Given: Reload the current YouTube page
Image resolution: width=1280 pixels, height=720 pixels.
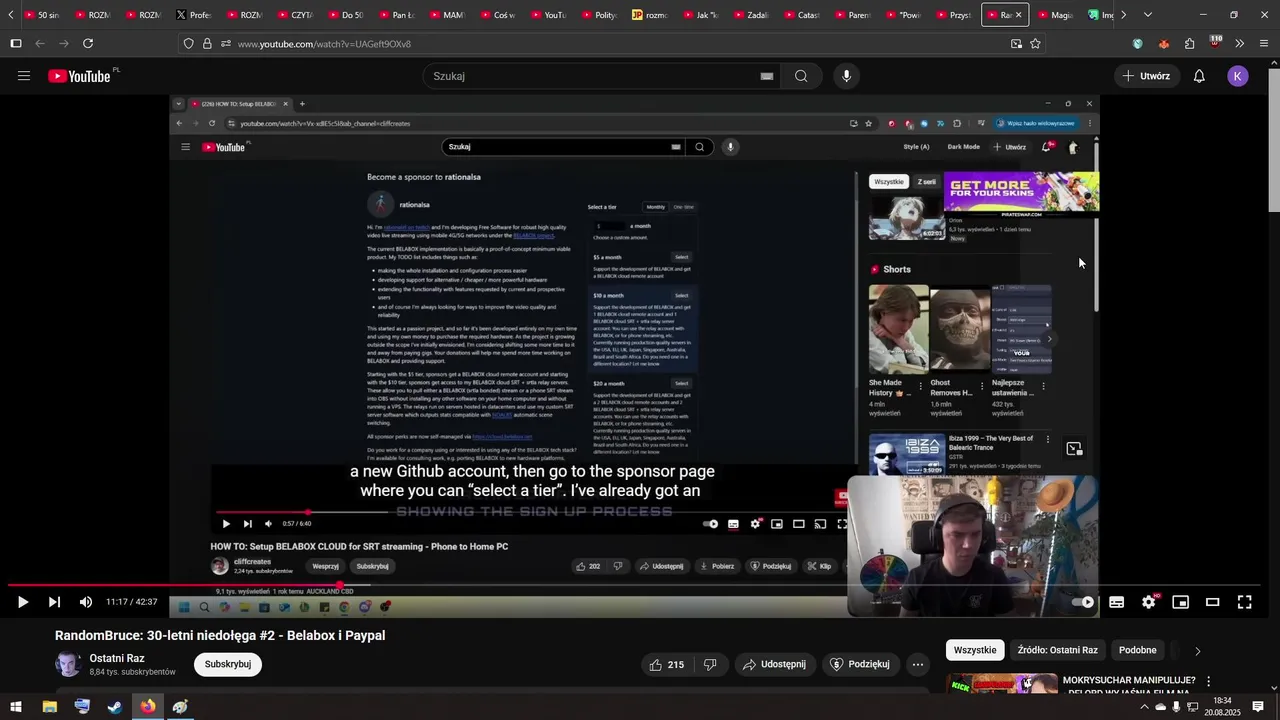Looking at the screenshot, I should pyautogui.click(x=88, y=44).
